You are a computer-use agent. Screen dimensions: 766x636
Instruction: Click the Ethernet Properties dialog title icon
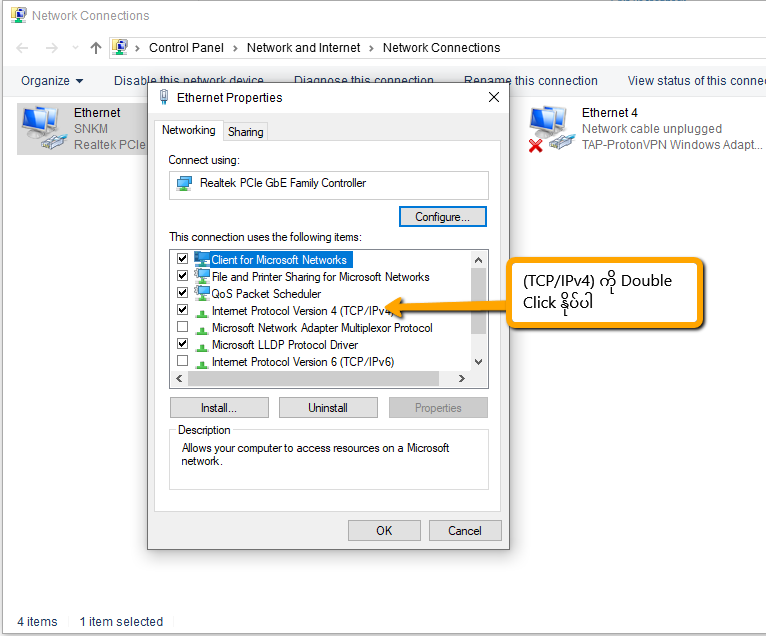coord(164,97)
